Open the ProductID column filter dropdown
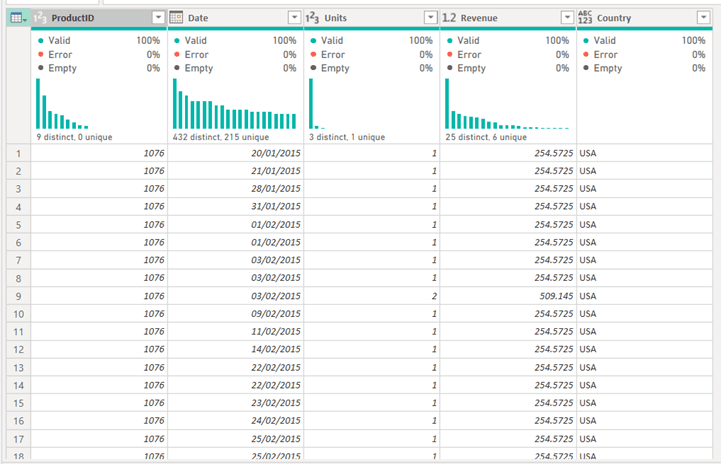The width and height of the screenshot is (721, 464). point(158,18)
